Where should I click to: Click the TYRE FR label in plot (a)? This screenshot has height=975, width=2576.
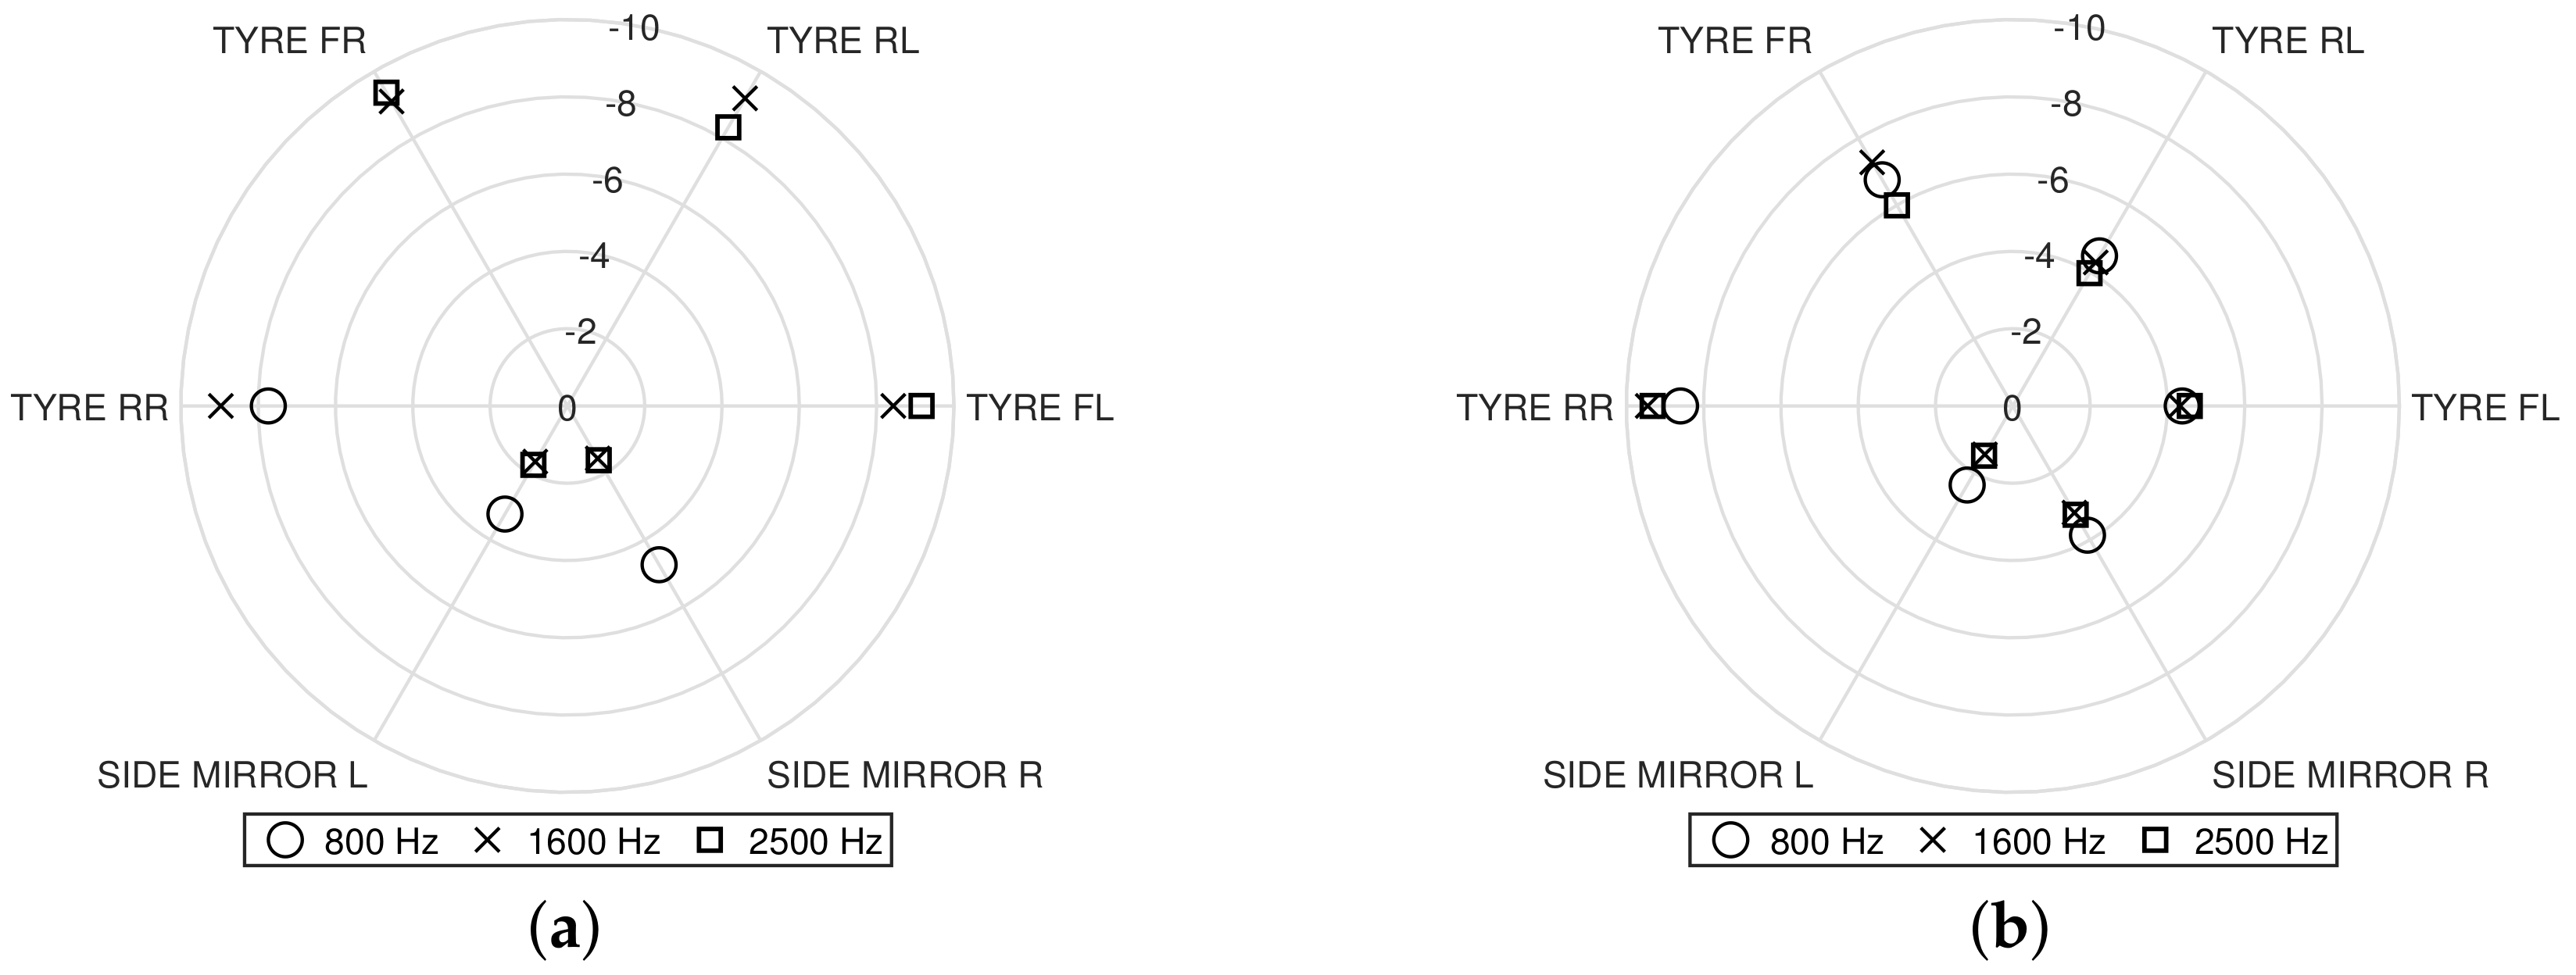click(290, 41)
